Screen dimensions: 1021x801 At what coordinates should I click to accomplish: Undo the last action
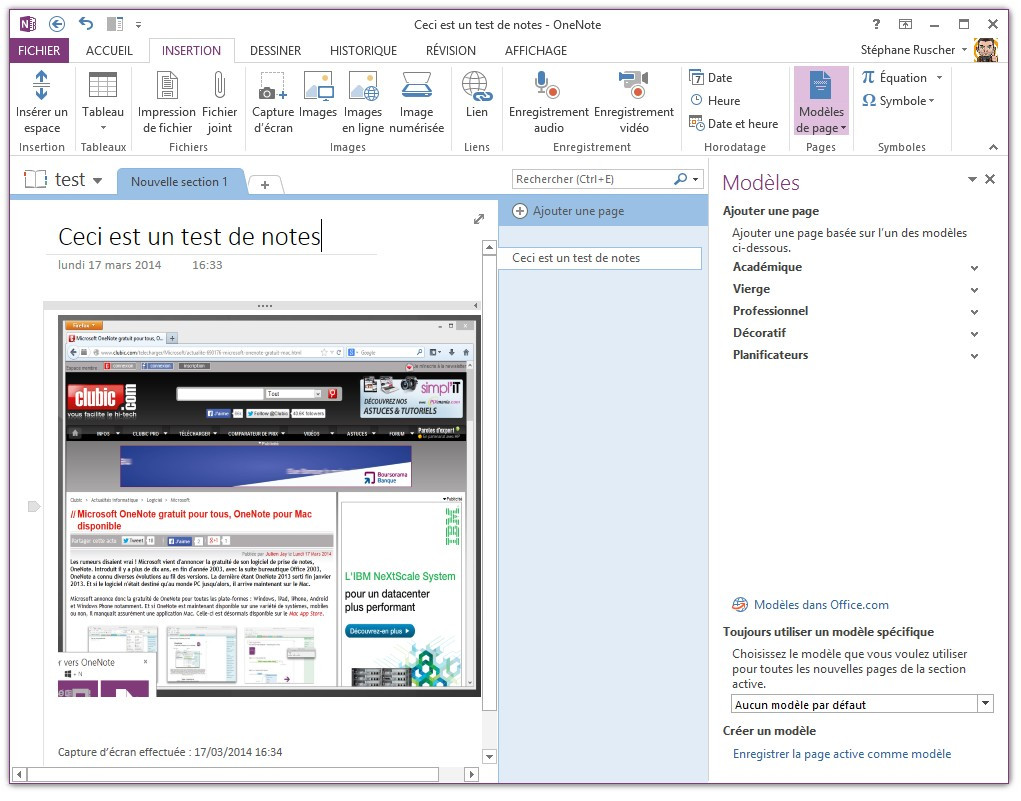[86, 23]
